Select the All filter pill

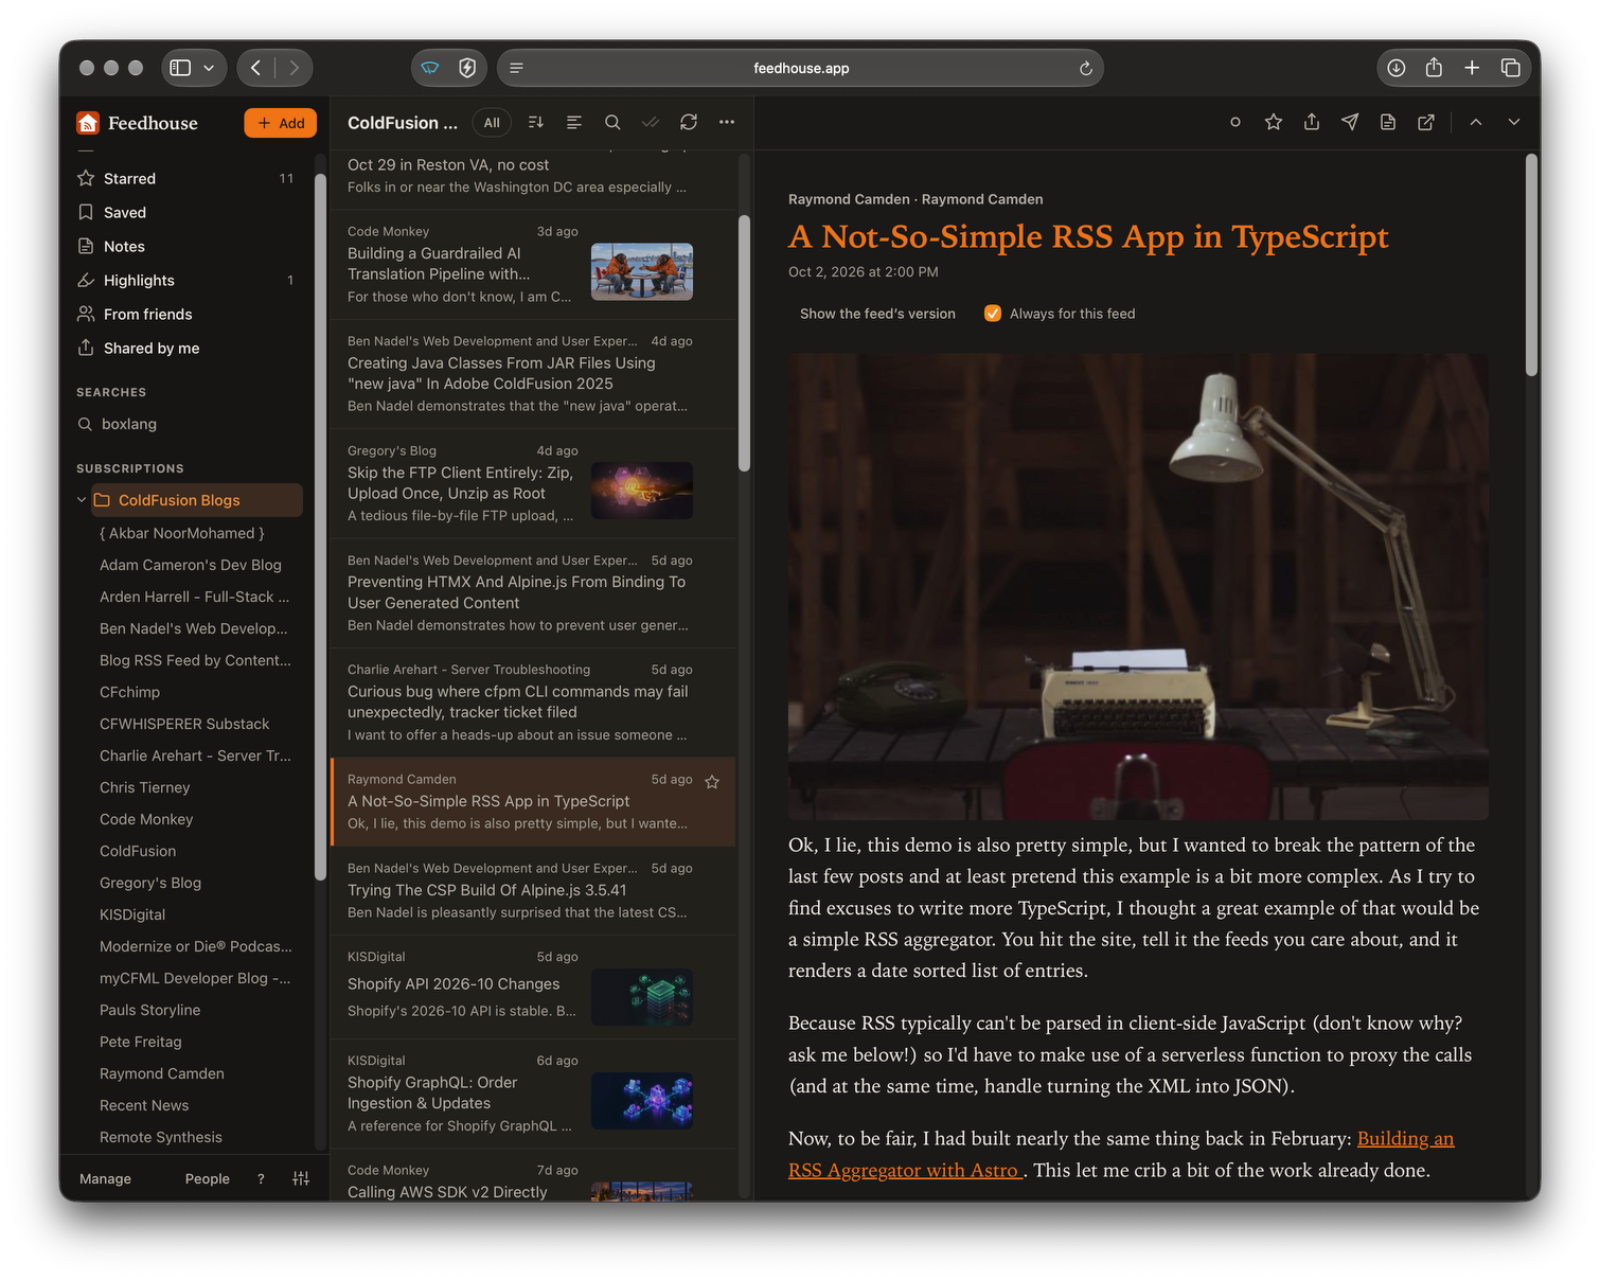[491, 123]
